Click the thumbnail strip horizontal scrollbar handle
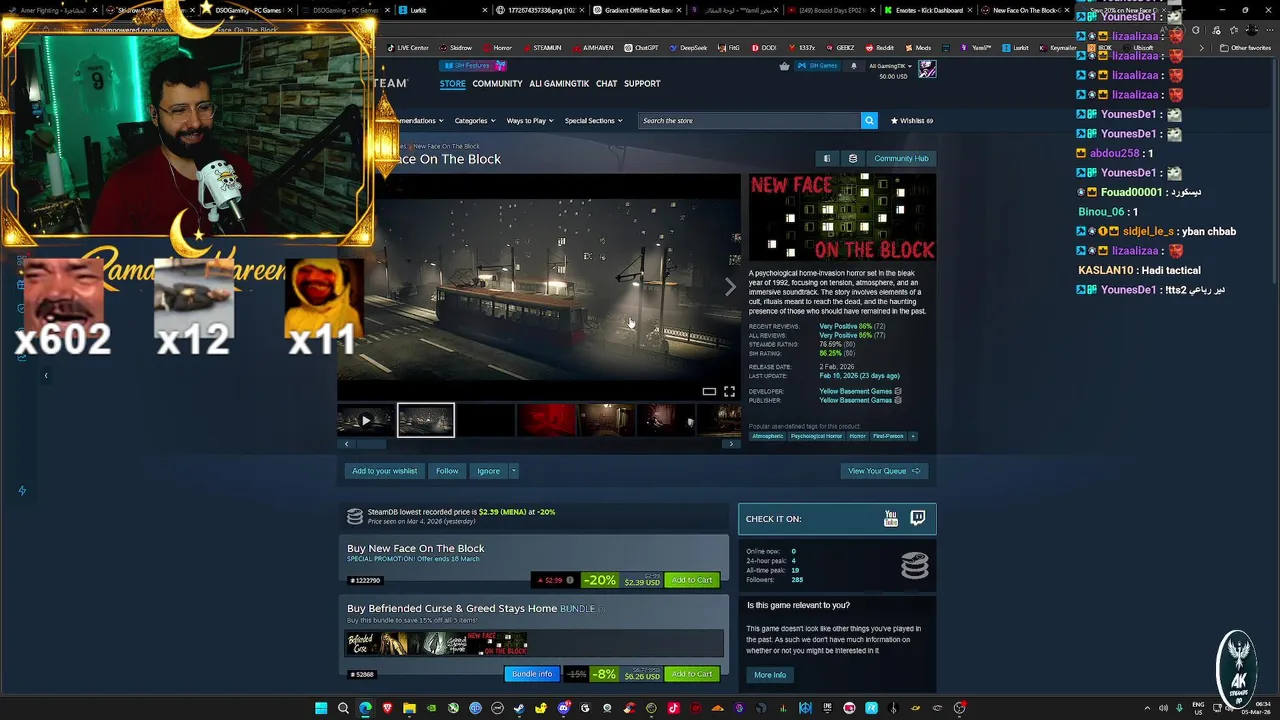The image size is (1280, 720). pyautogui.click(x=371, y=444)
